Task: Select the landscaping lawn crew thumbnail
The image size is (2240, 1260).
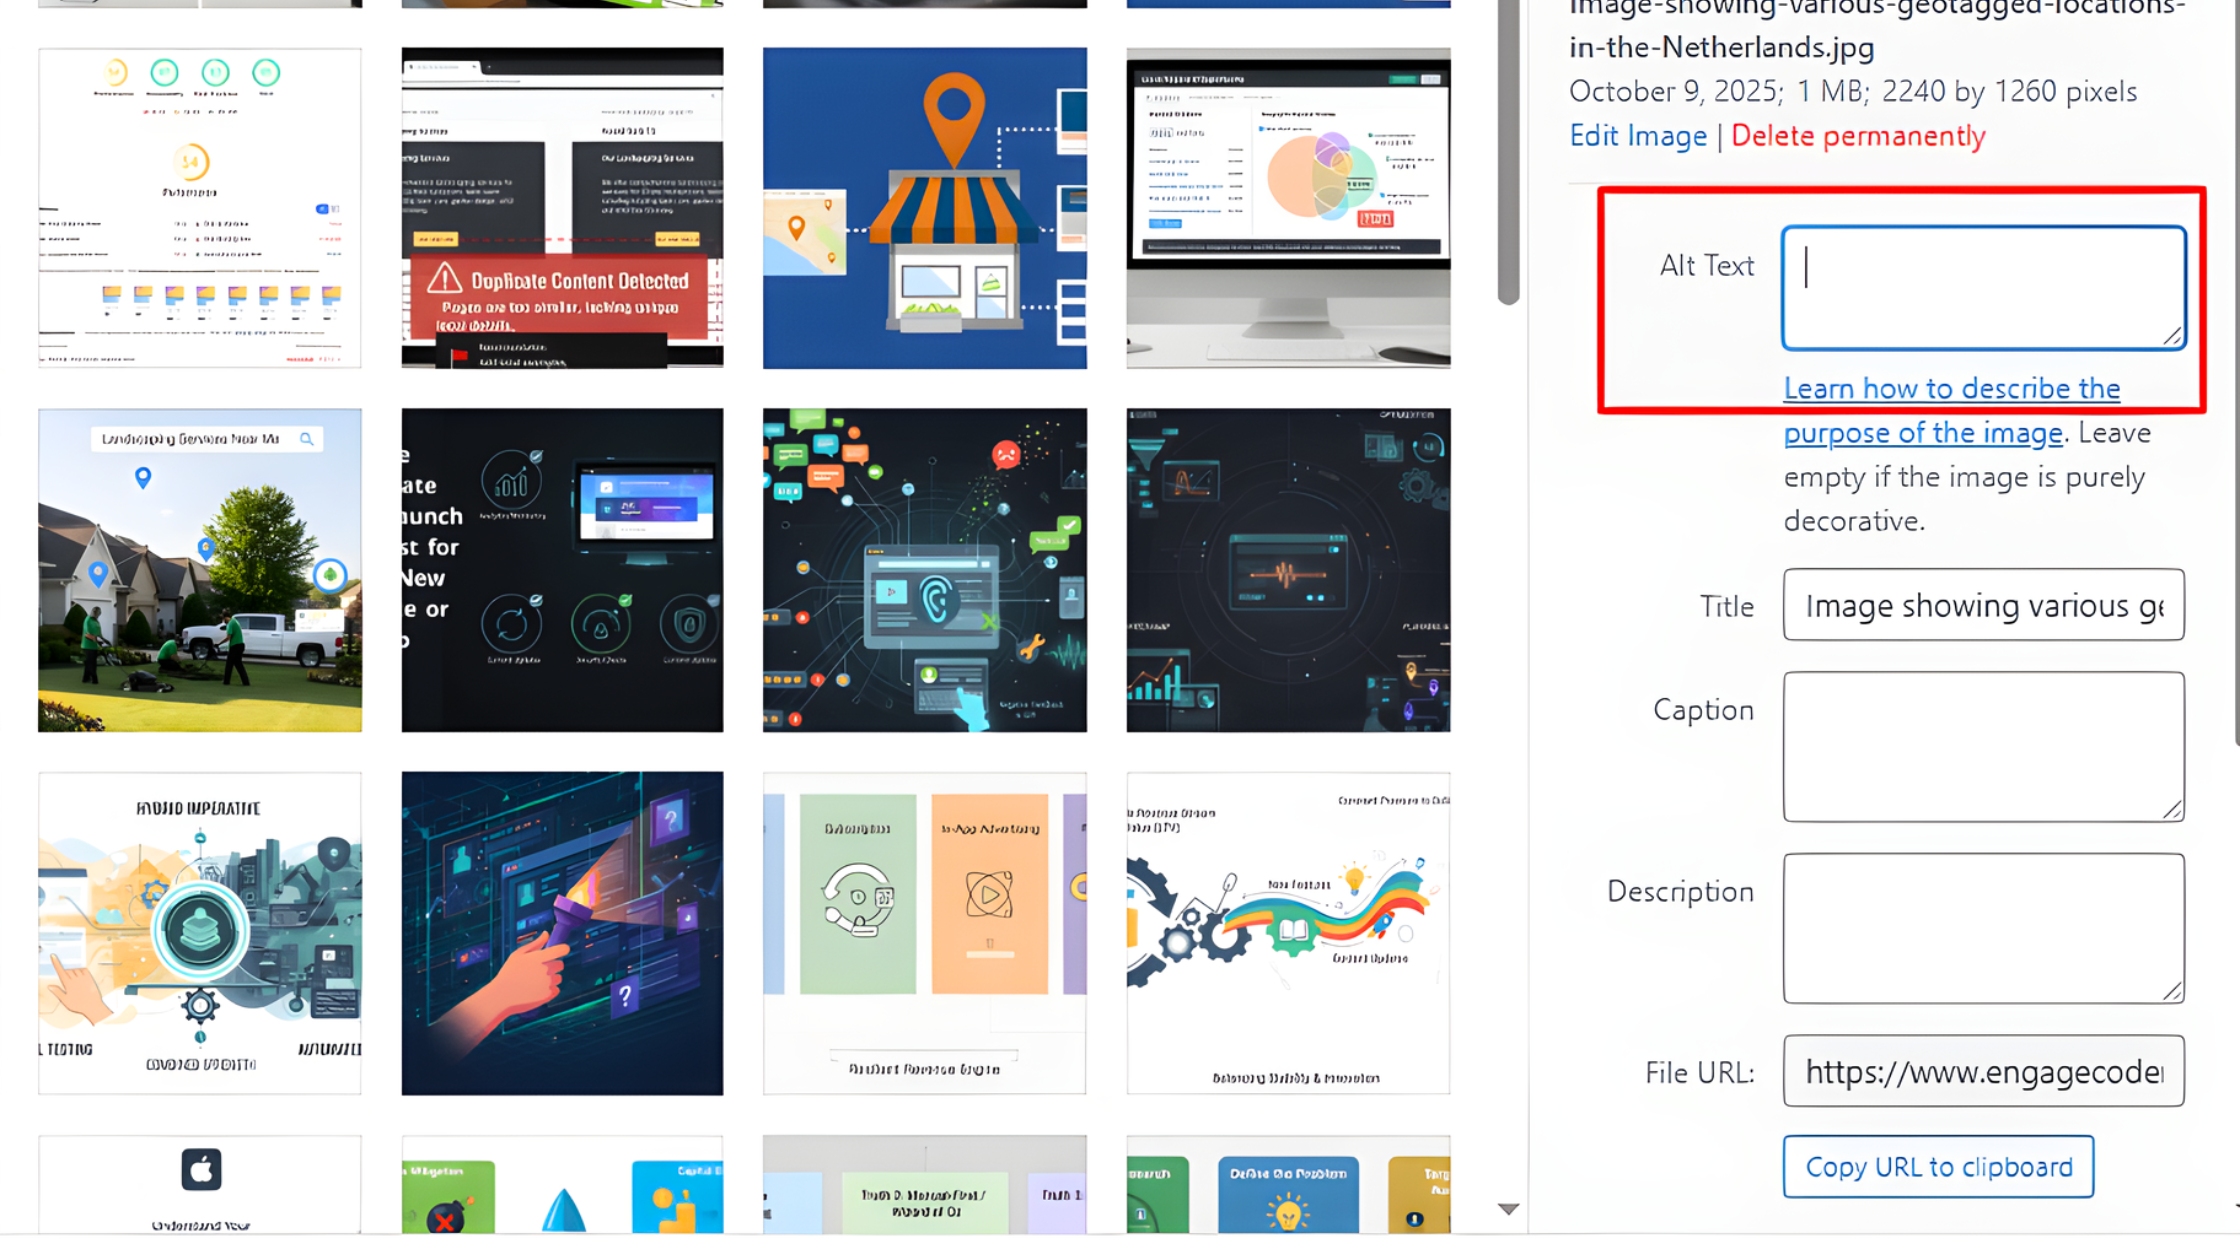Action: [200, 570]
